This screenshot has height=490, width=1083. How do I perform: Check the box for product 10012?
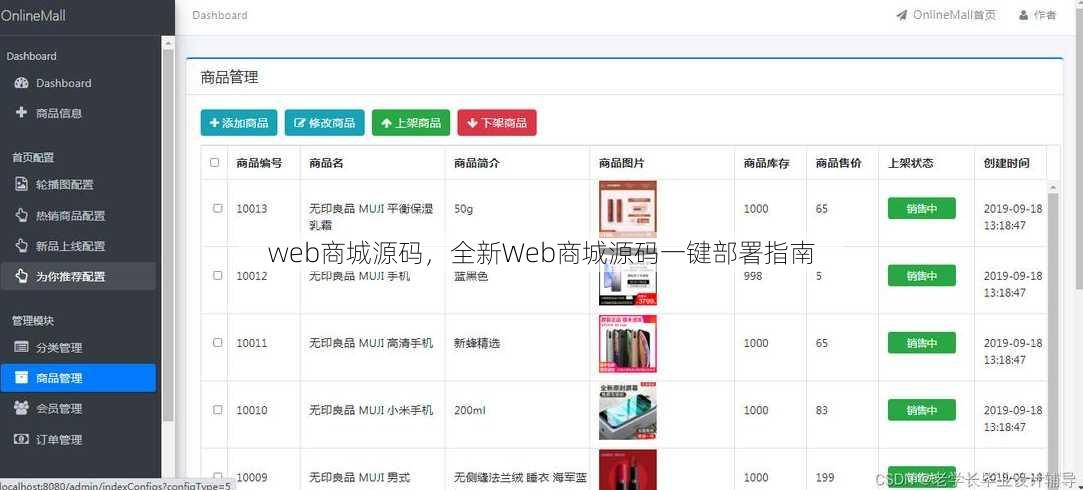coord(218,275)
